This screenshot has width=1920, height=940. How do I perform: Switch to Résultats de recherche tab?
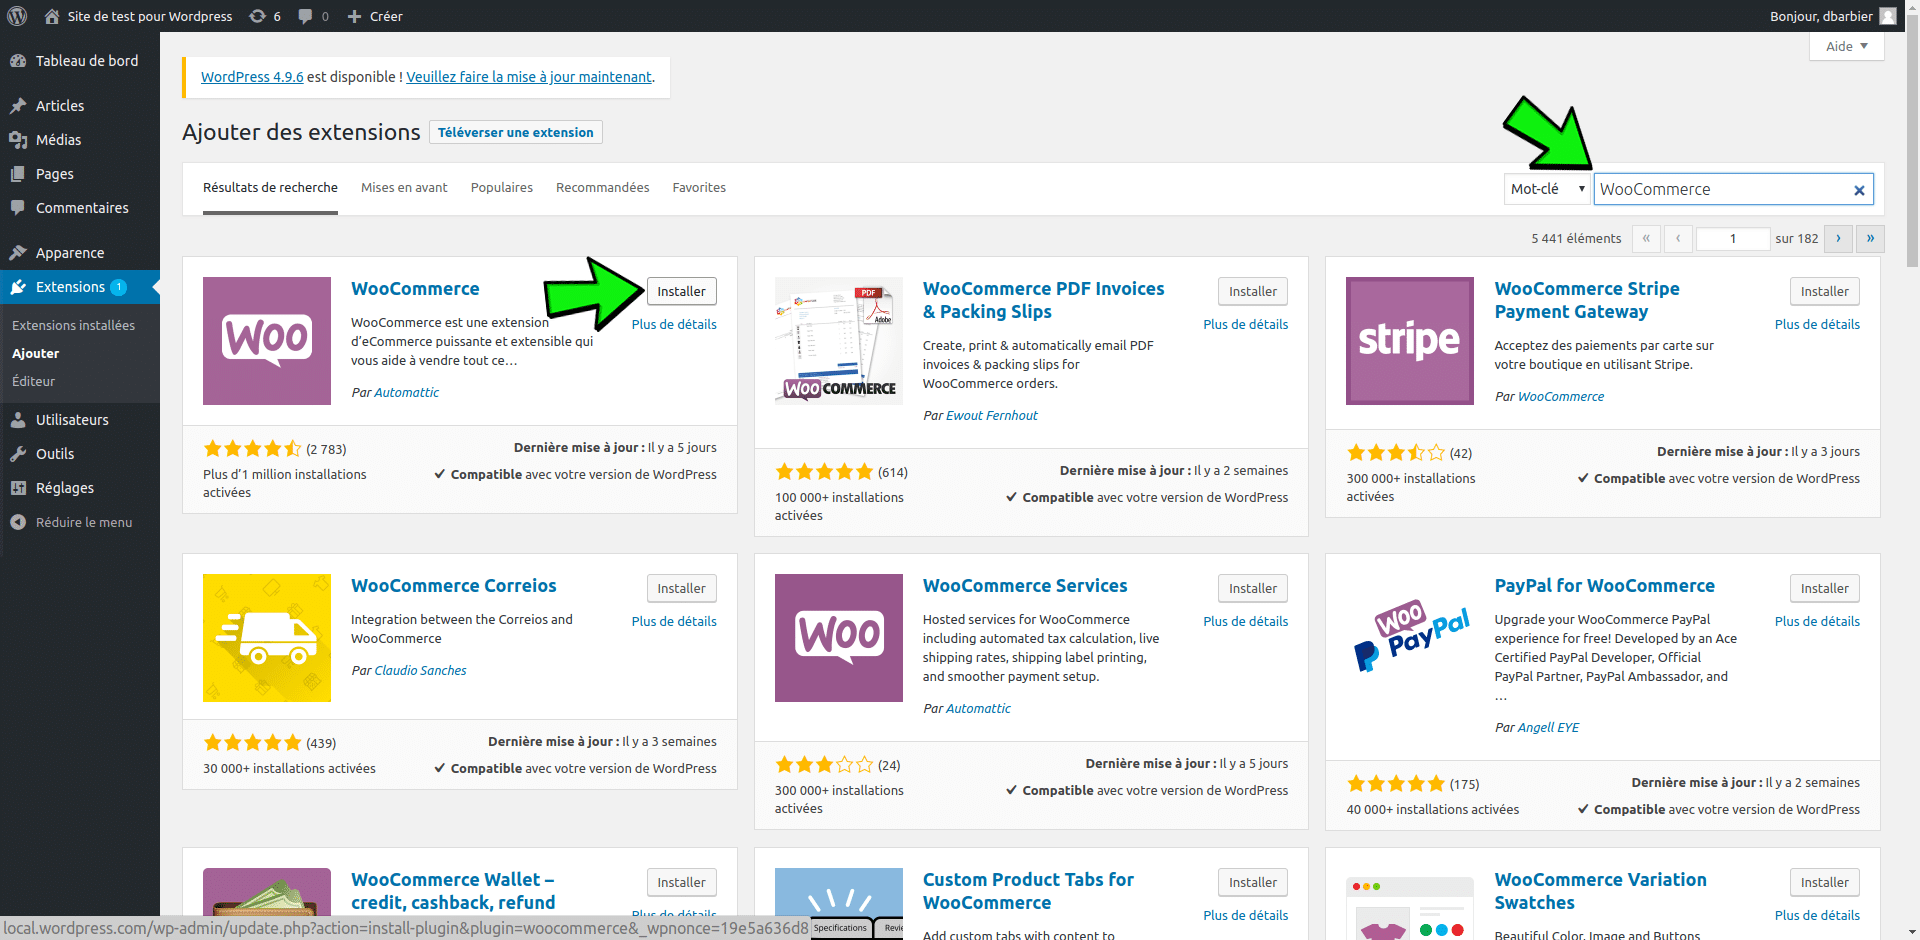pyautogui.click(x=270, y=188)
